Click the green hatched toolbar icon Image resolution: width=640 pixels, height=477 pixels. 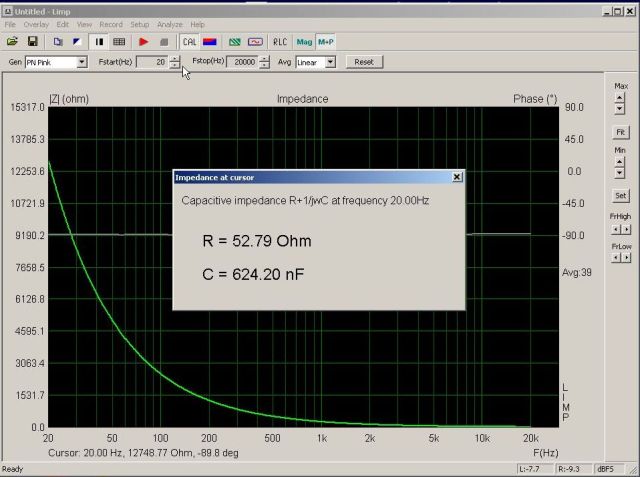(235, 42)
